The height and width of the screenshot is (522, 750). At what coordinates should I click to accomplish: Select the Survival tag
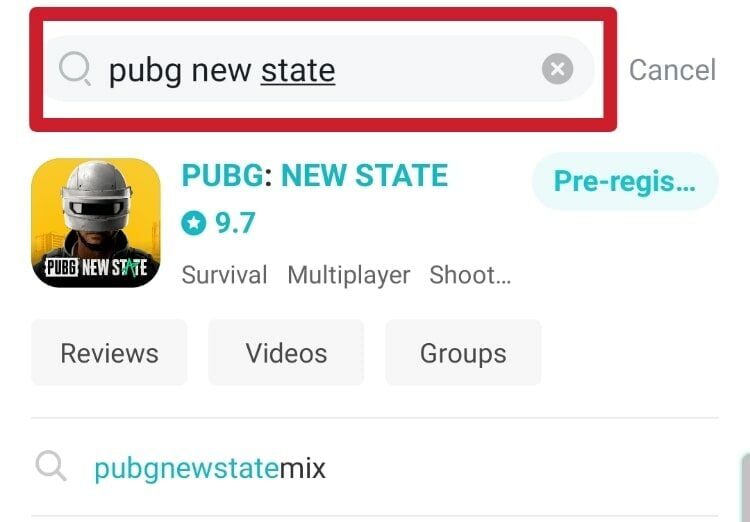(224, 275)
